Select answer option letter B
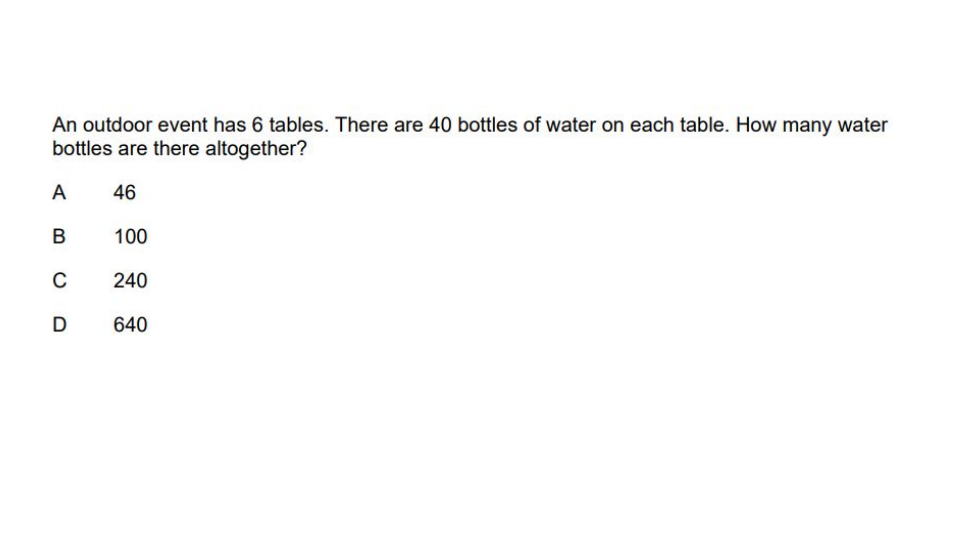Viewport: 978px width, 550px height. [x=59, y=237]
